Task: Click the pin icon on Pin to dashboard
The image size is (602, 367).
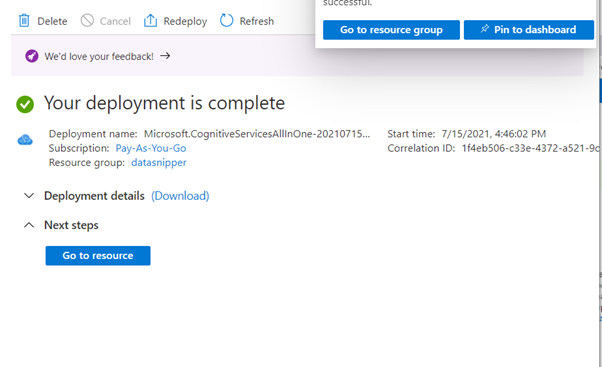Action: point(485,29)
